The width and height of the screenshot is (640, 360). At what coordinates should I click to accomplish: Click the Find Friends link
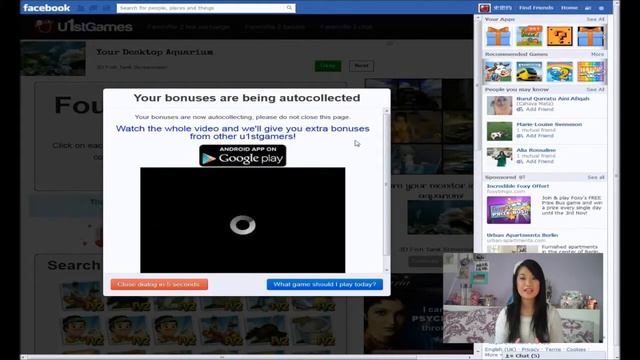click(536, 8)
